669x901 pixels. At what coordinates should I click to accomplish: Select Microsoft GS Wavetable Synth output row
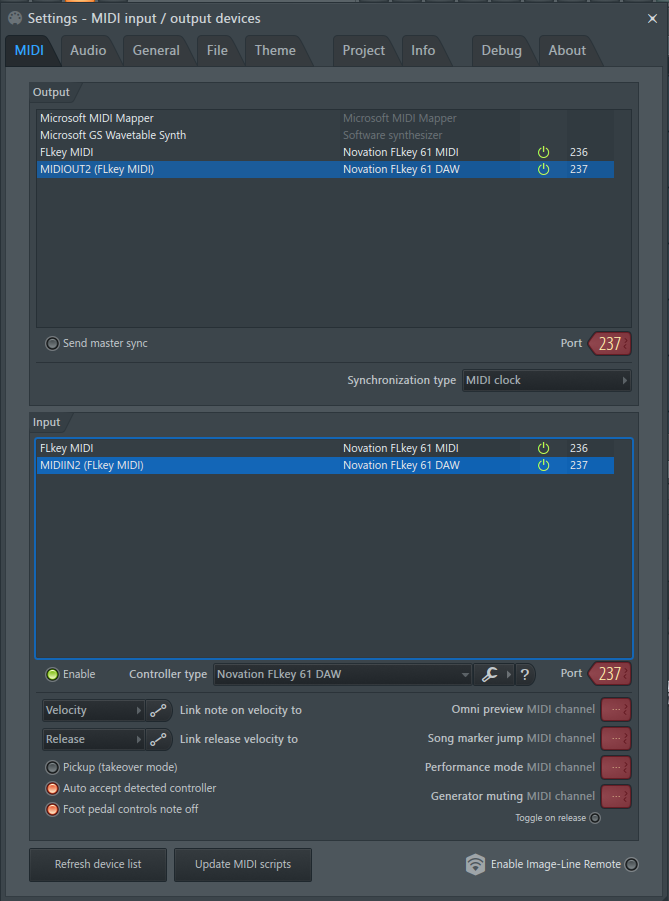(325, 135)
